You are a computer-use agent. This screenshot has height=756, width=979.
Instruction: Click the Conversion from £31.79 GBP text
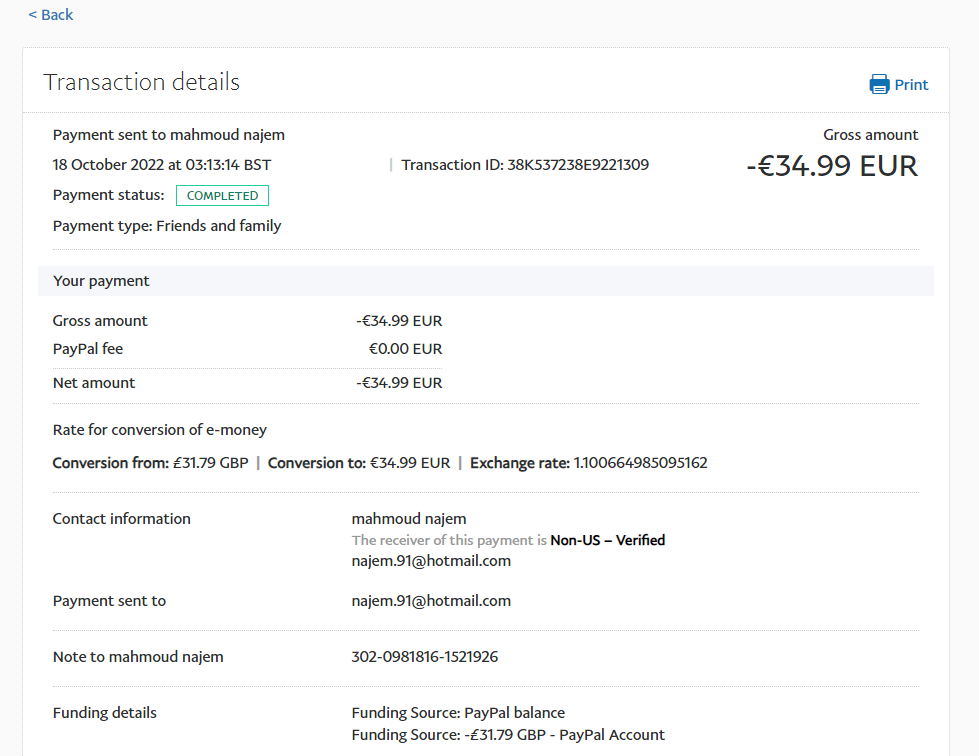pos(150,463)
